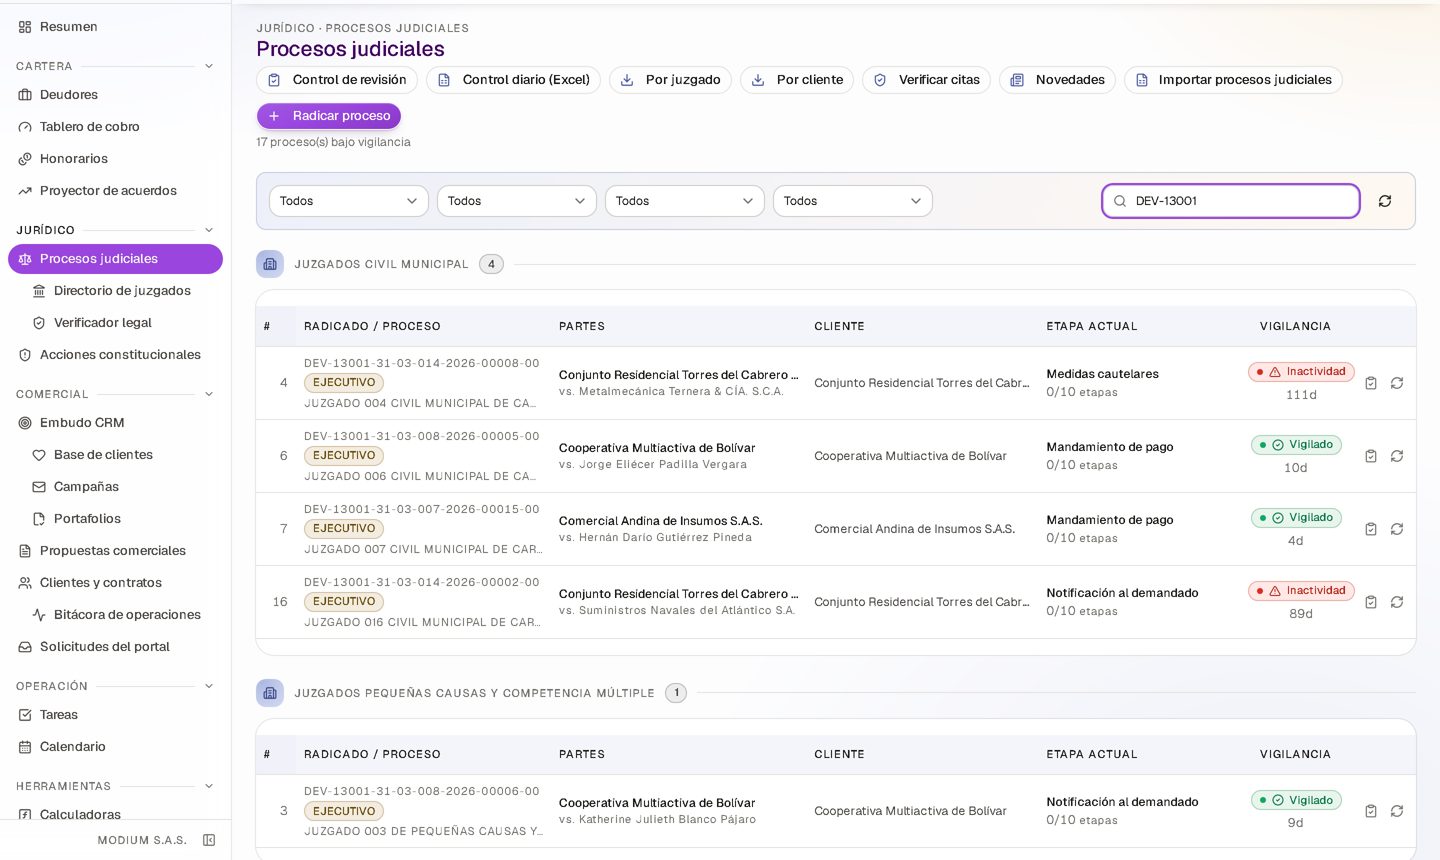
Task: Click Control diario (Excel) button
Action: [x=513, y=80]
